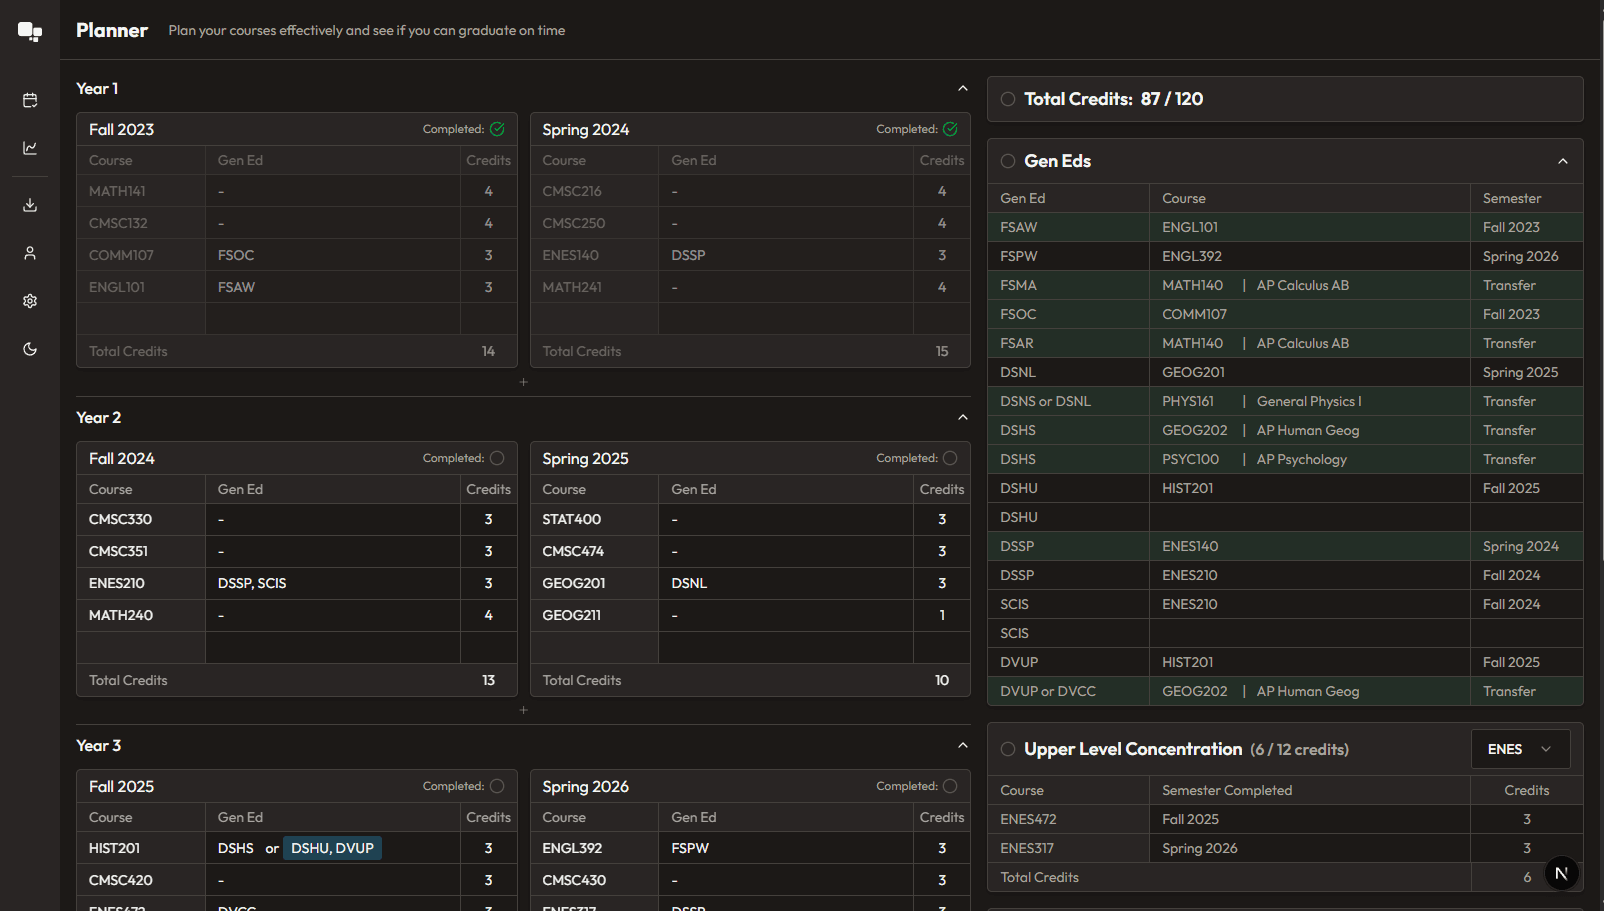Collapse the Year 1 section
The width and height of the screenshot is (1604, 911).
963,88
